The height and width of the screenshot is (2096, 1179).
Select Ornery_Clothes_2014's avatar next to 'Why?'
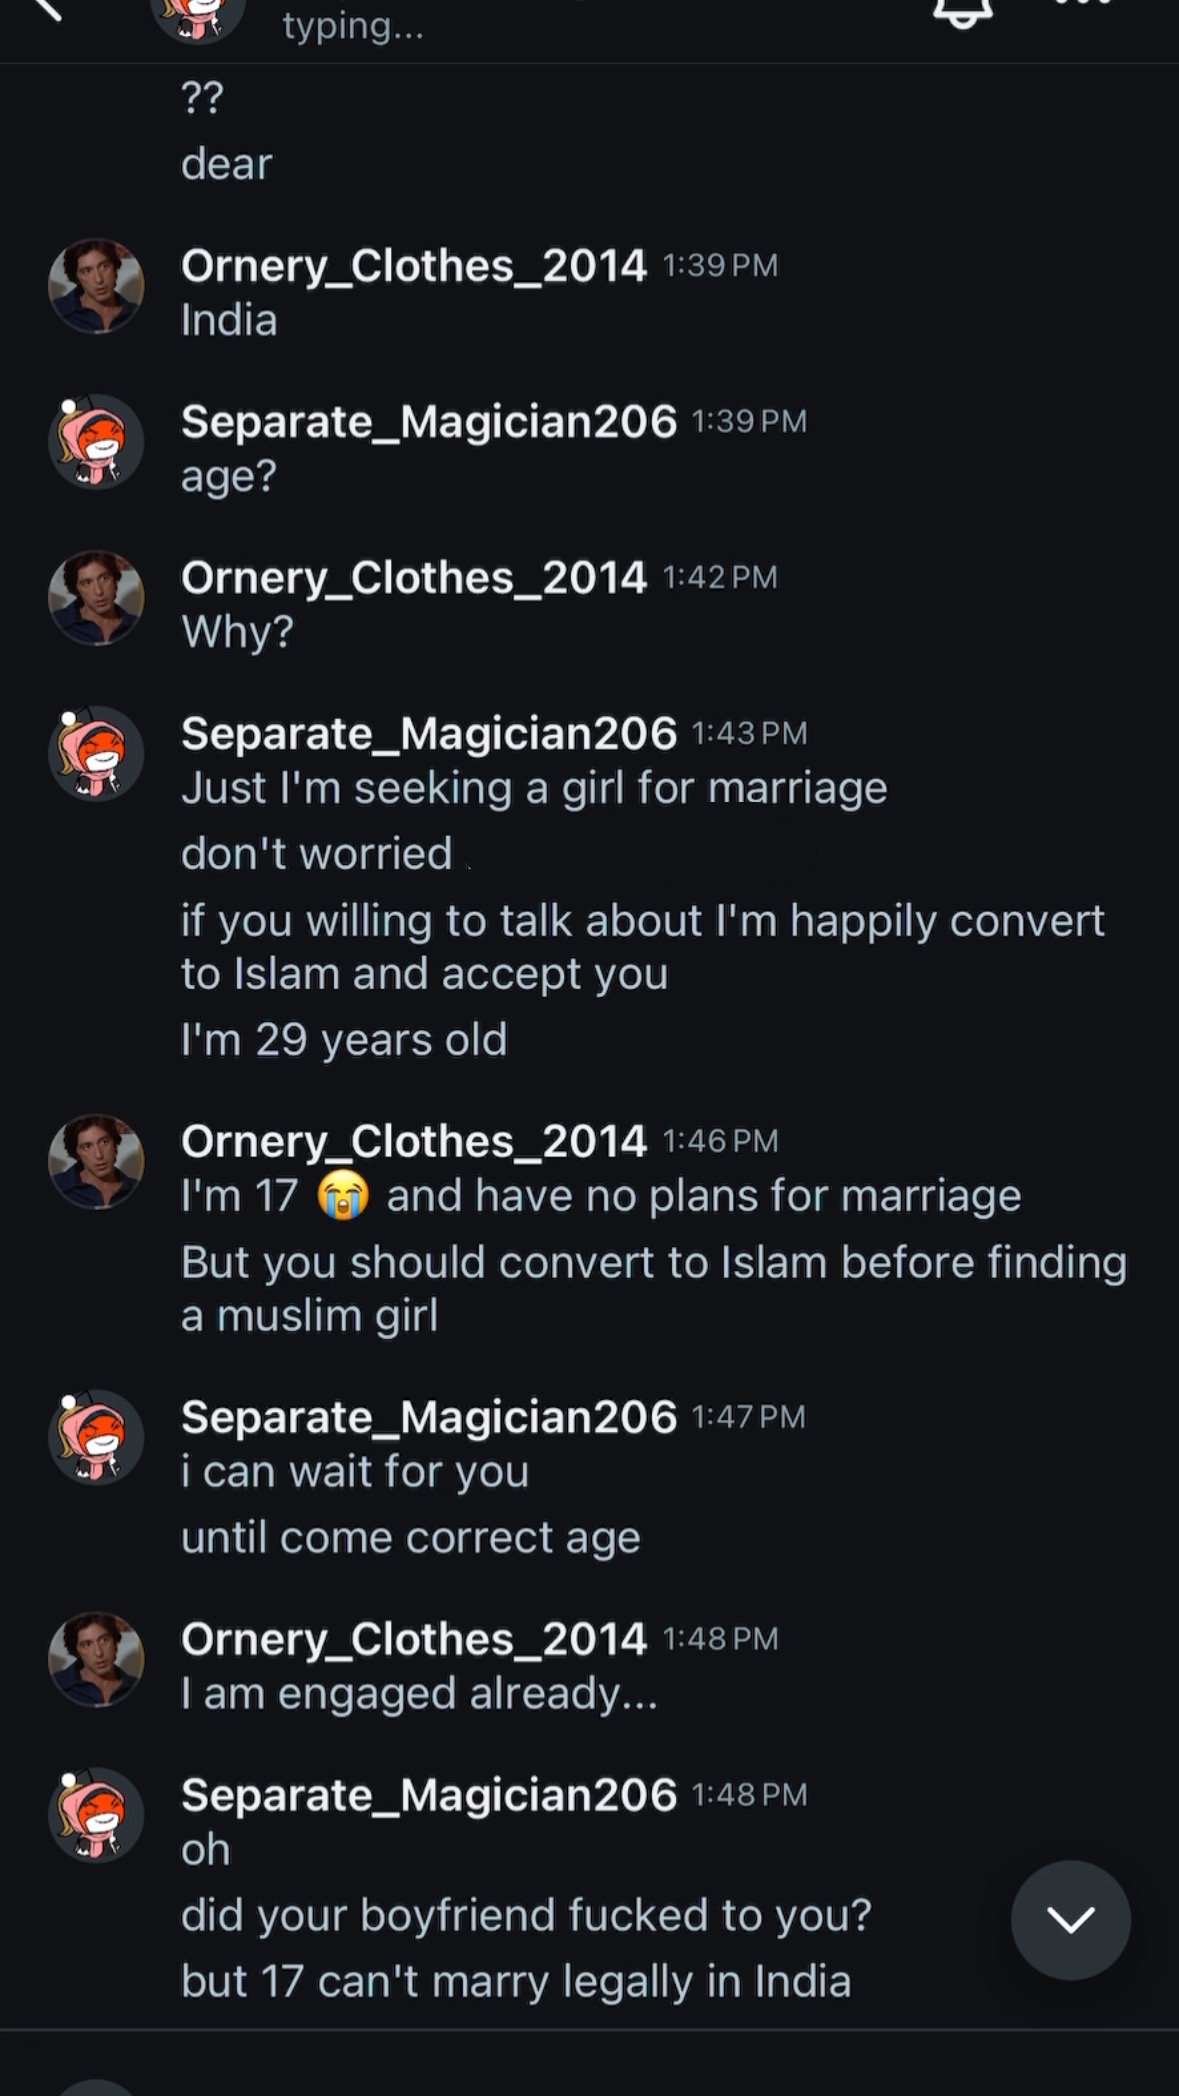[96, 598]
